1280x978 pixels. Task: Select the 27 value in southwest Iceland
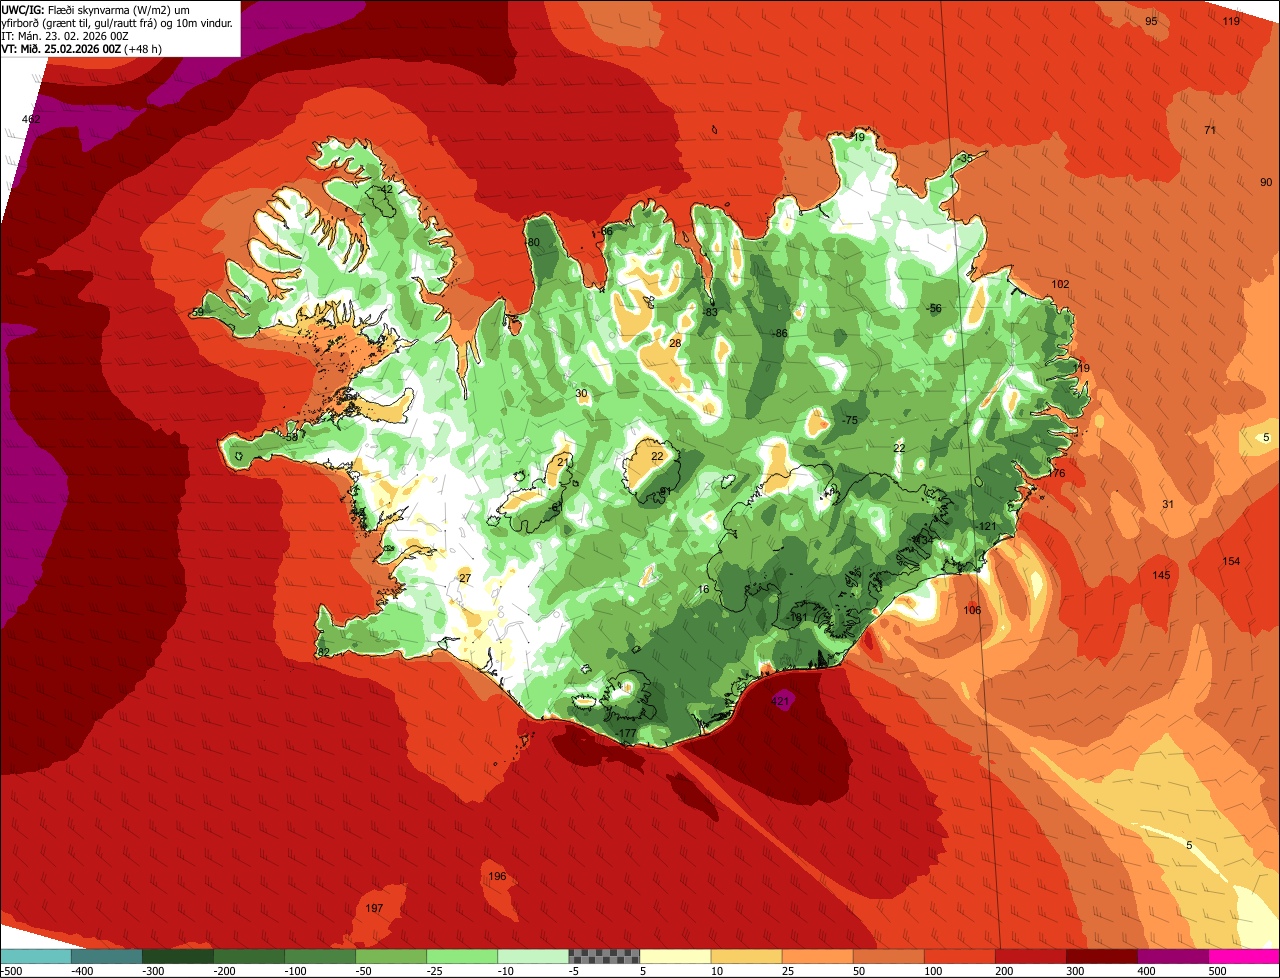point(464,578)
